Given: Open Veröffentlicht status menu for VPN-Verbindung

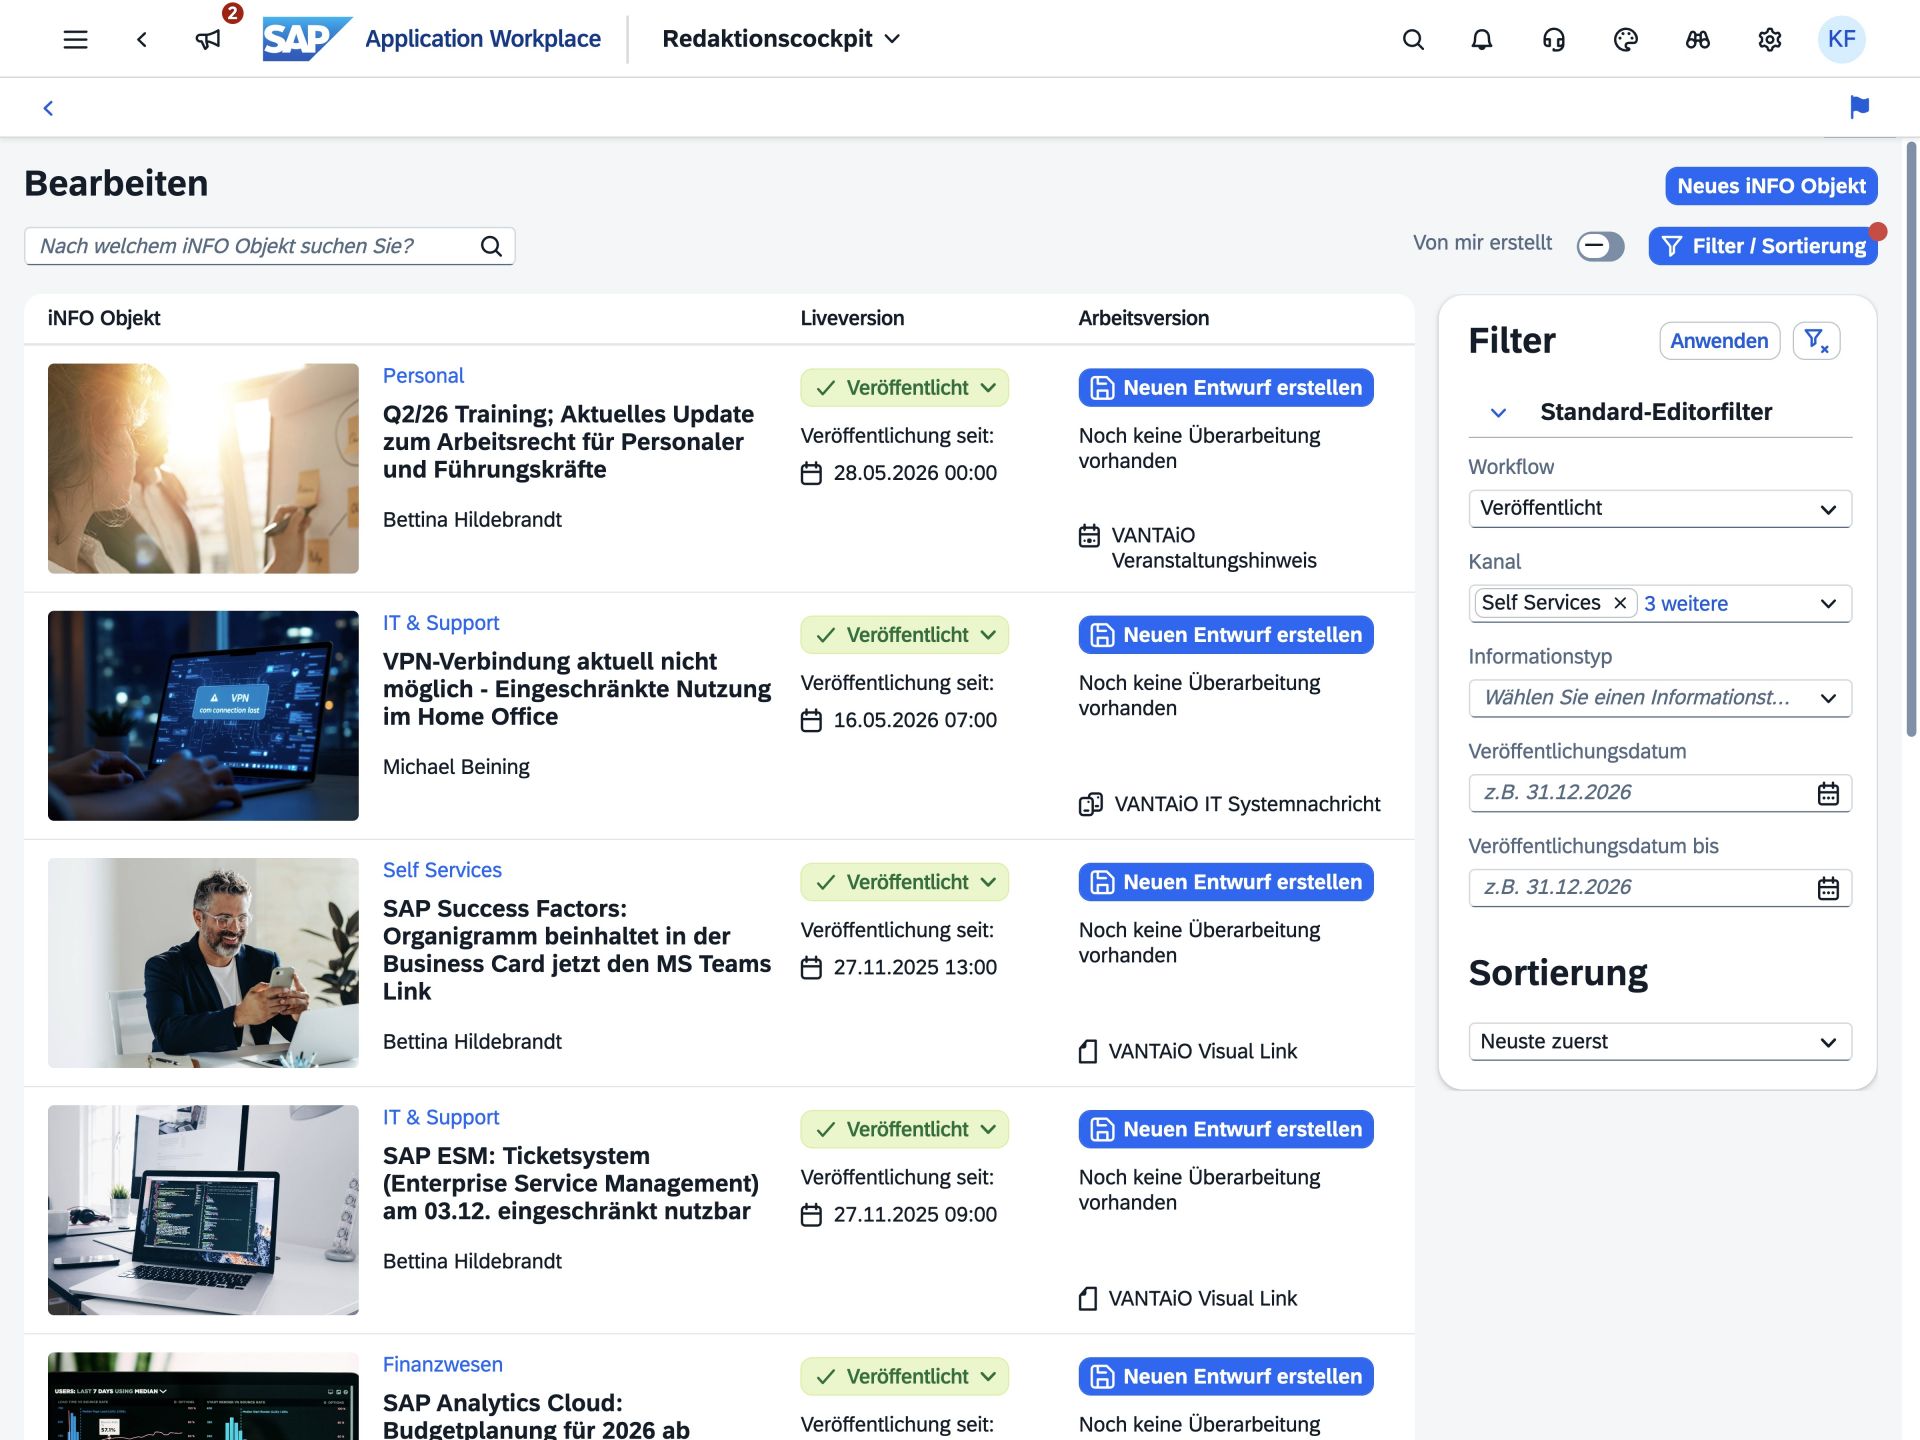Looking at the screenshot, I should pos(904,635).
